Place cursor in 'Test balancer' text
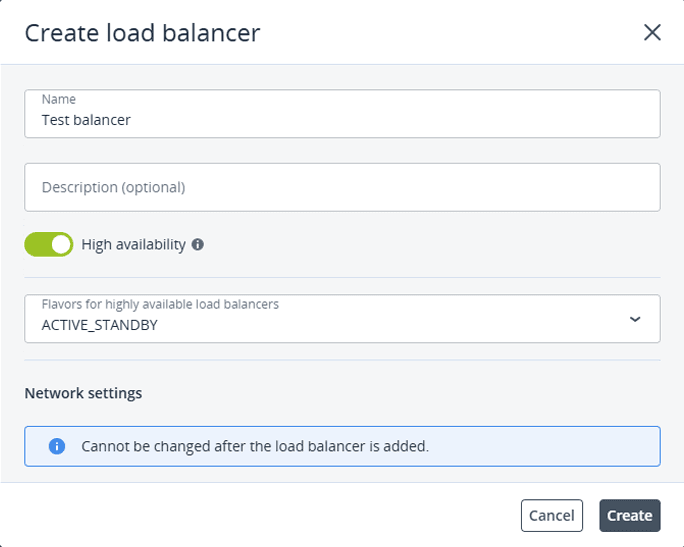The image size is (684, 547). [x=86, y=120]
